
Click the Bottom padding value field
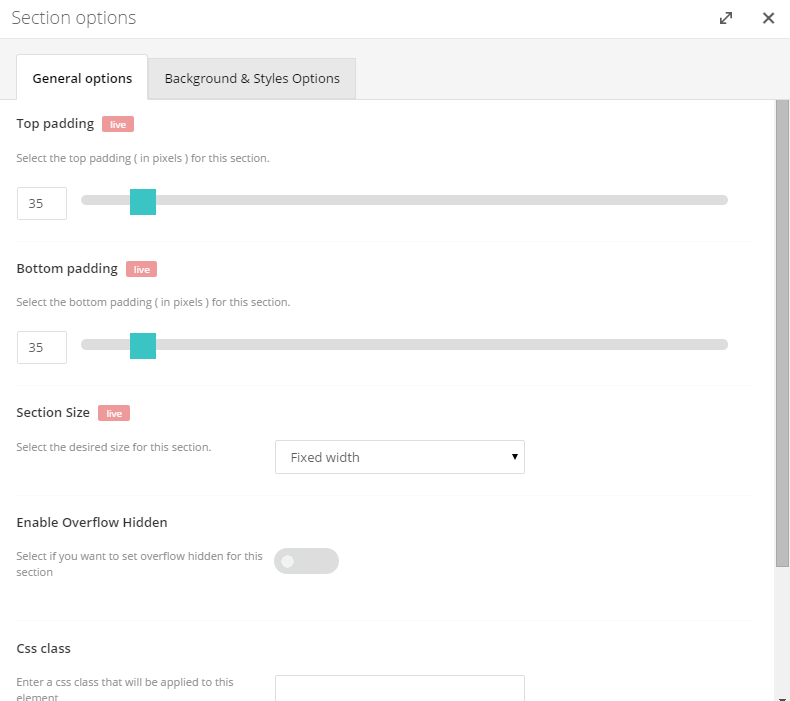click(42, 348)
